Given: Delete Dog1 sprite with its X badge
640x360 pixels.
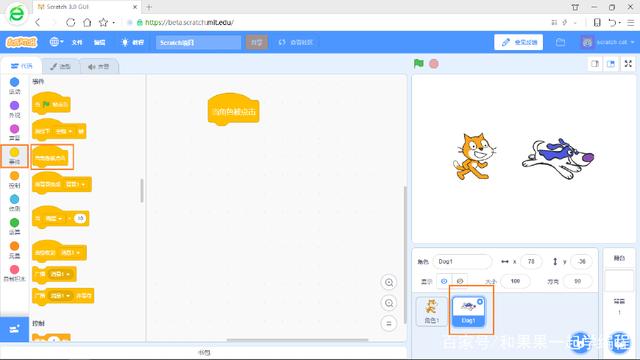Looking at the screenshot, I should coord(480,302).
